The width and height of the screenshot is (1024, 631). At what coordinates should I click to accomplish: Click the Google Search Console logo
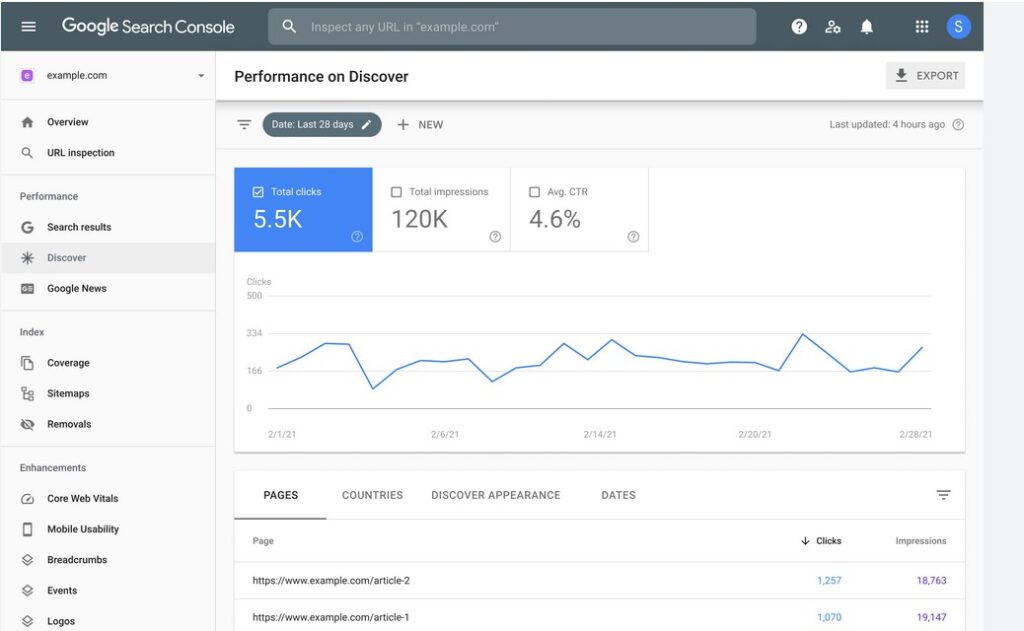148,27
